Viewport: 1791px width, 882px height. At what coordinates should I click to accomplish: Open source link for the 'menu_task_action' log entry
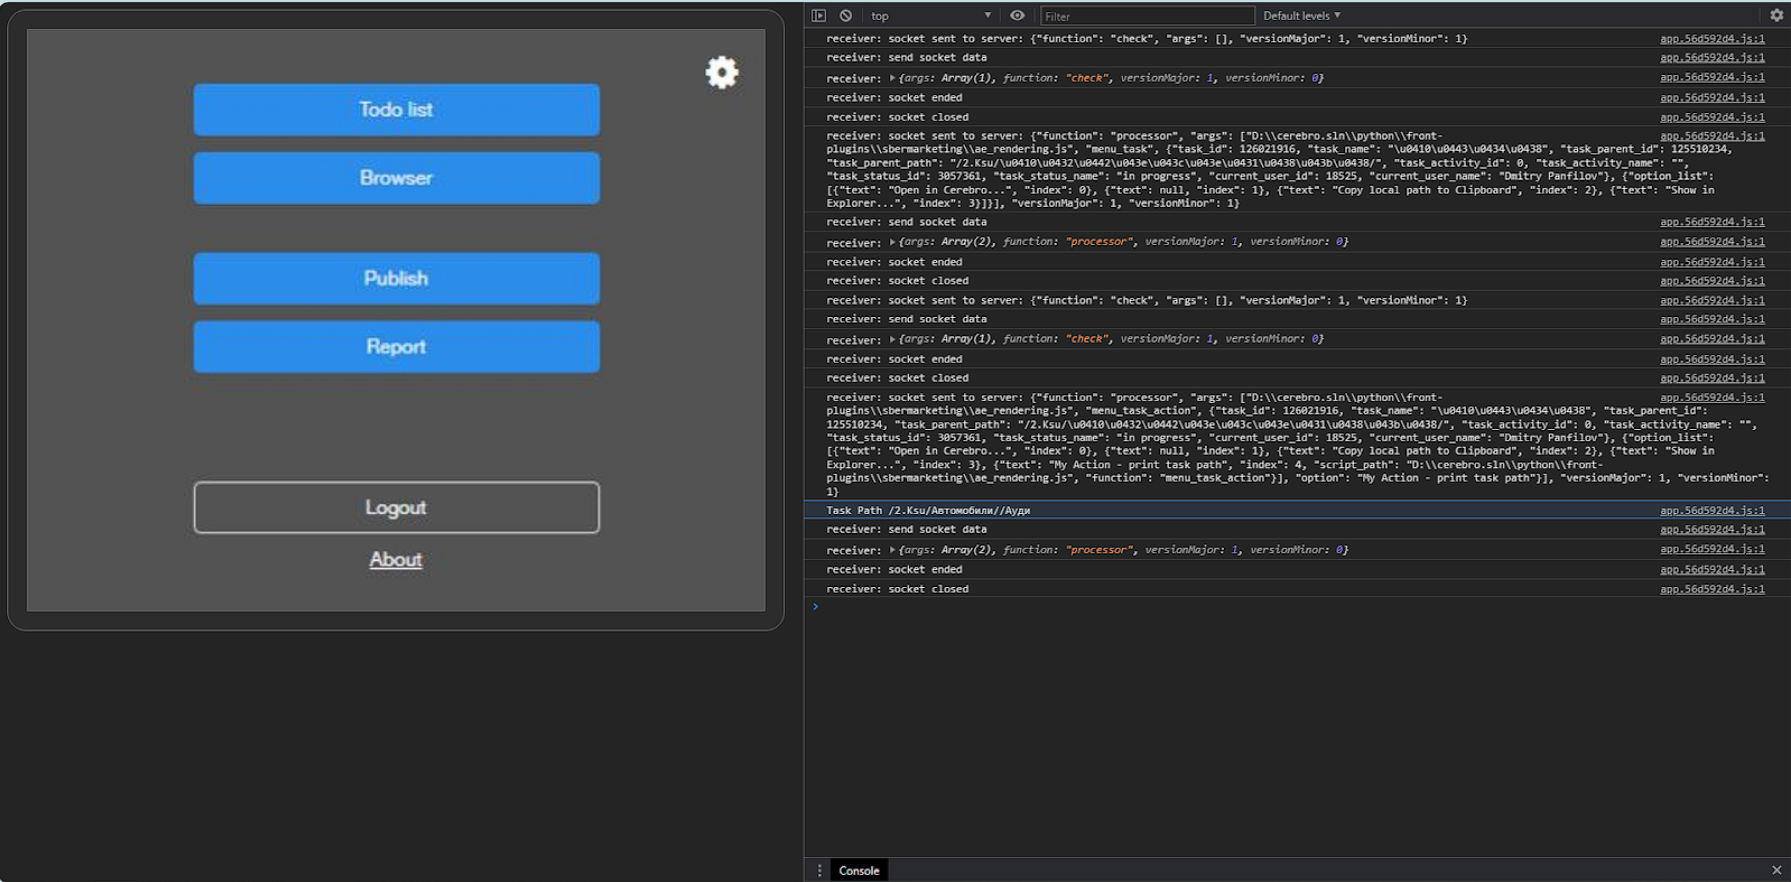[x=1712, y=397]
